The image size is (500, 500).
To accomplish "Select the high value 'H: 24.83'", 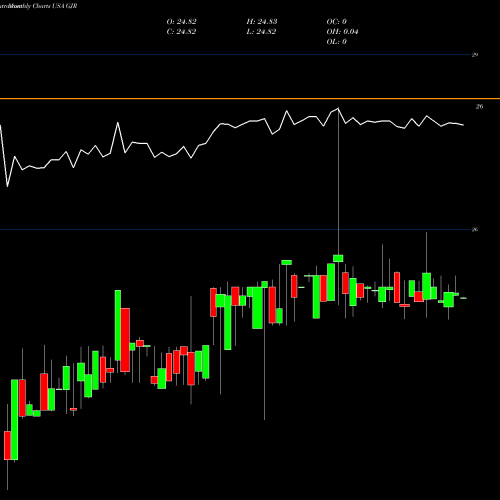I will point(262,22).
